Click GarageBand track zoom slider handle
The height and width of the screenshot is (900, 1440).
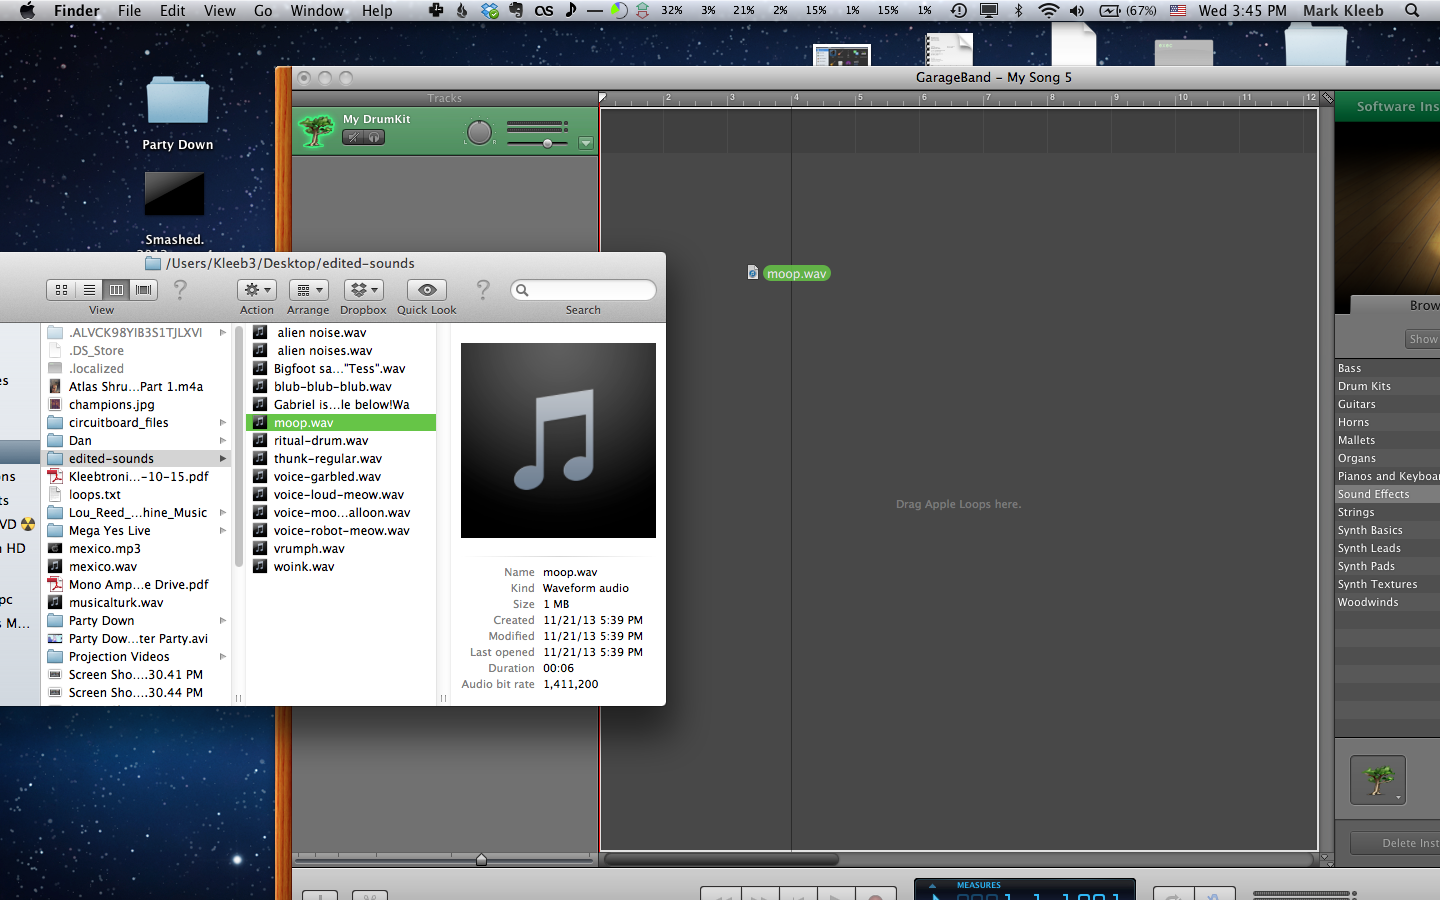tap(481, 859)
